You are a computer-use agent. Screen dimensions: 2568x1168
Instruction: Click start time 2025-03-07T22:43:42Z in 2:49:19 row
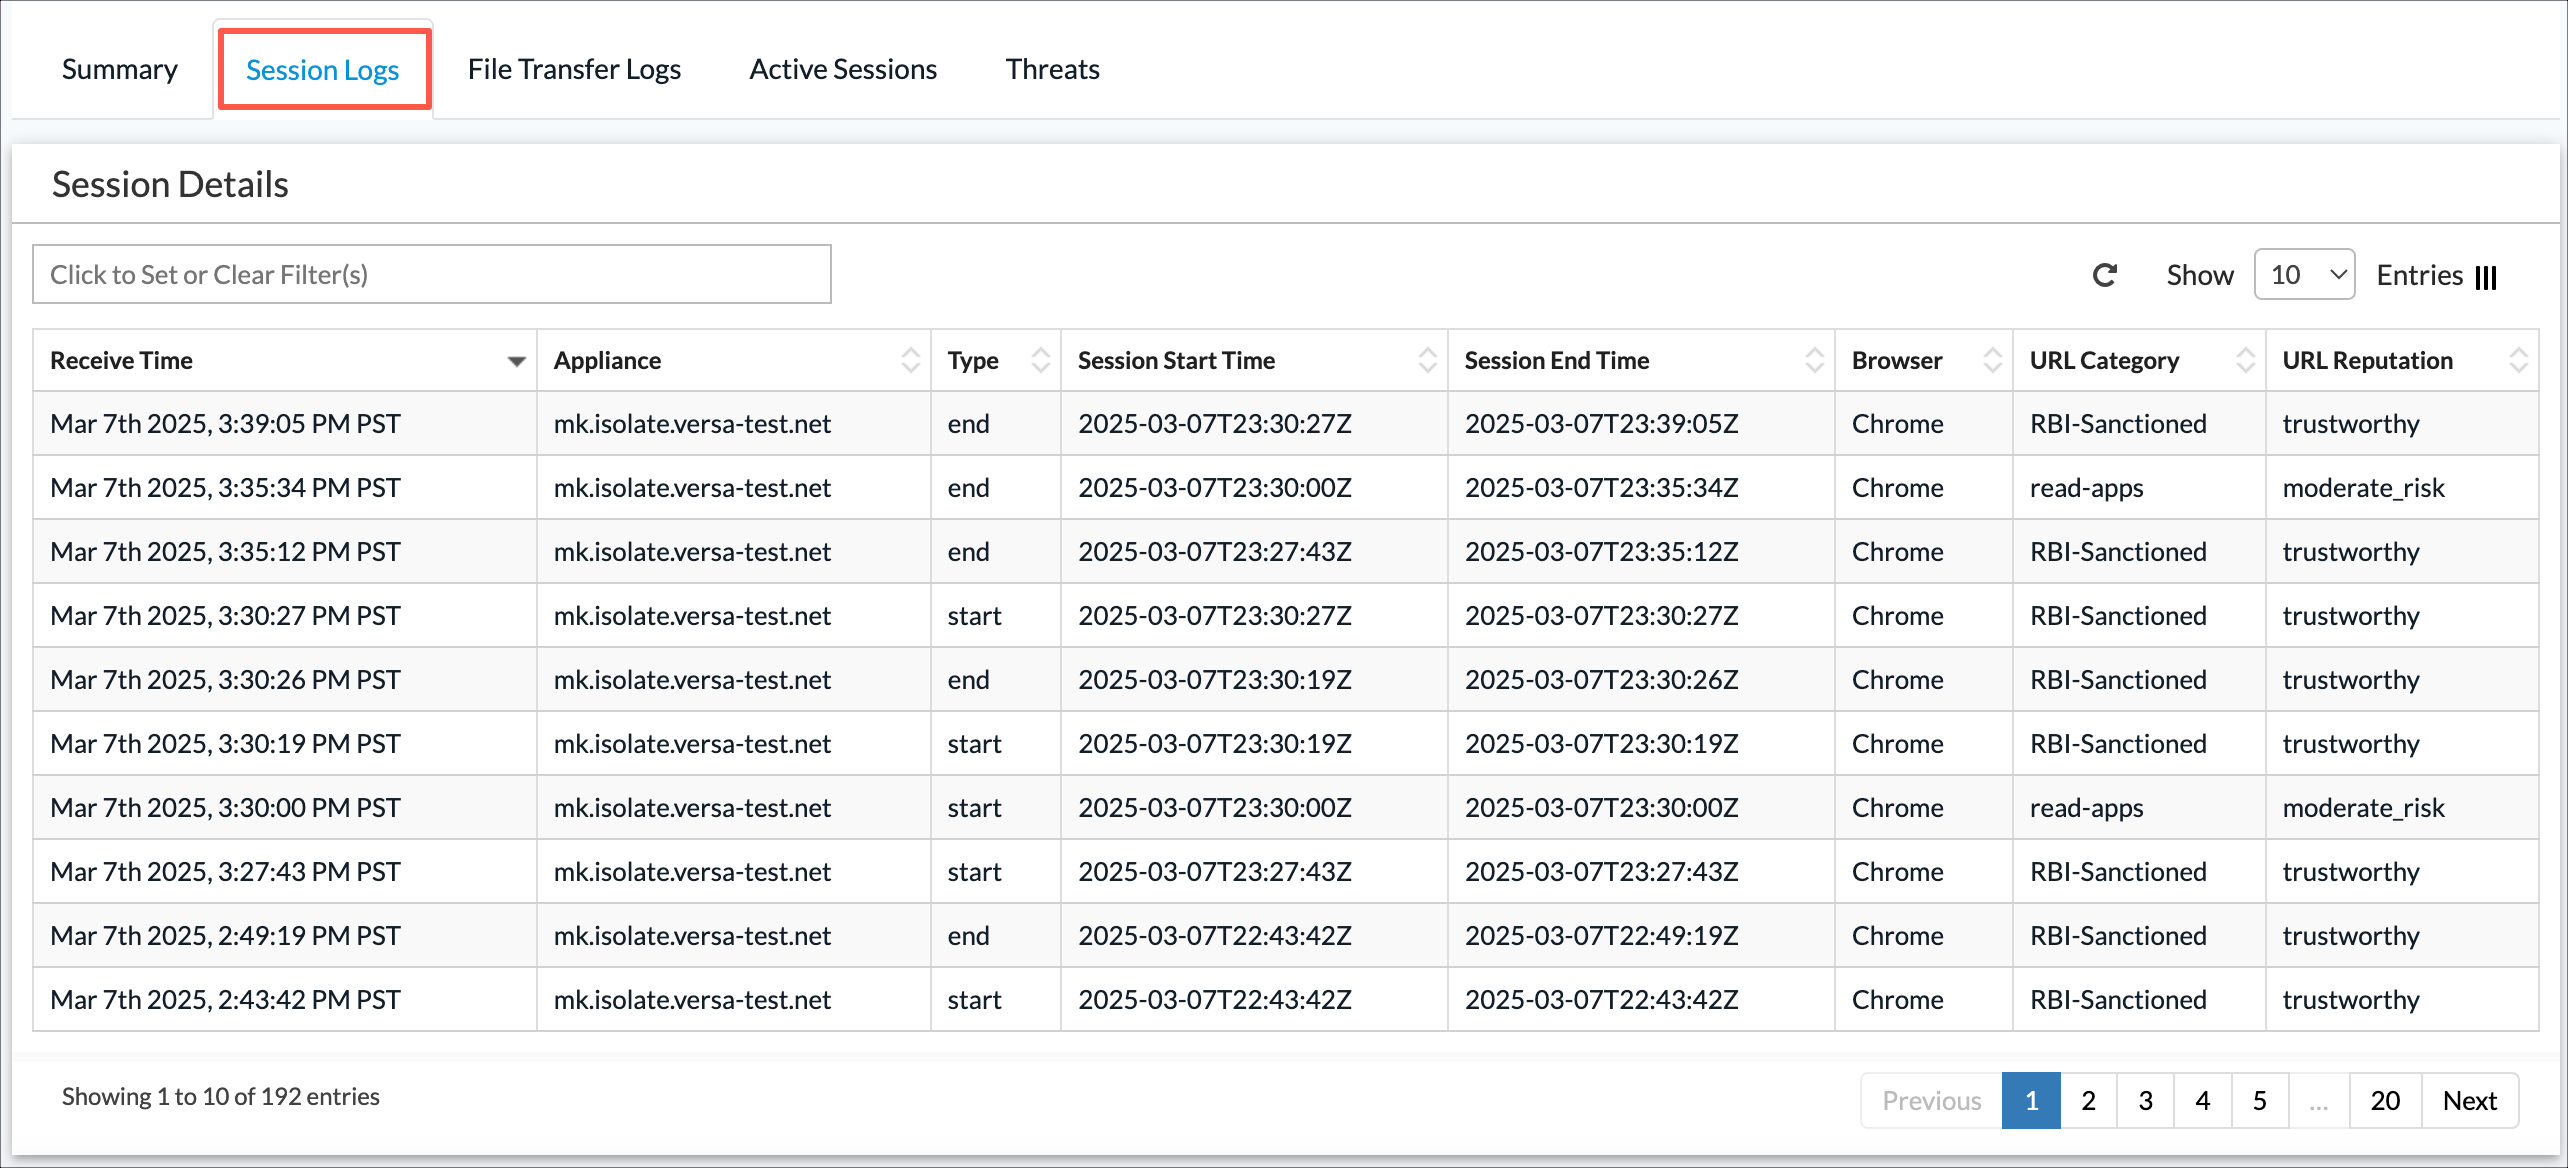[1214, 935]
